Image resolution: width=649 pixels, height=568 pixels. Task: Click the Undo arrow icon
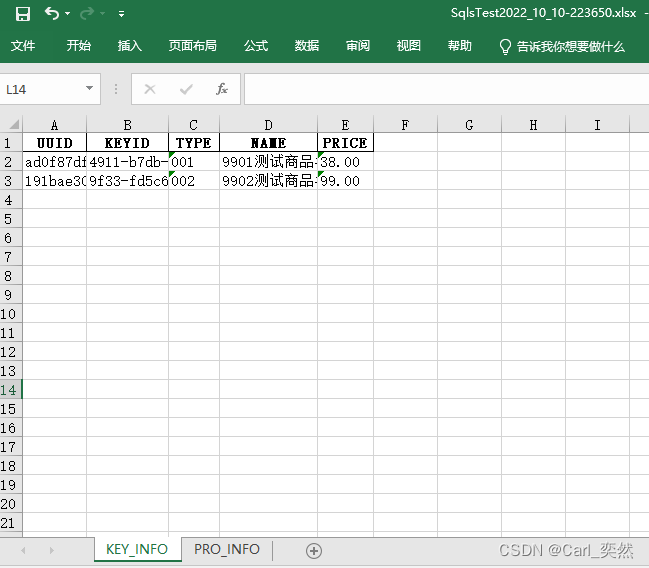click(52, 14)
